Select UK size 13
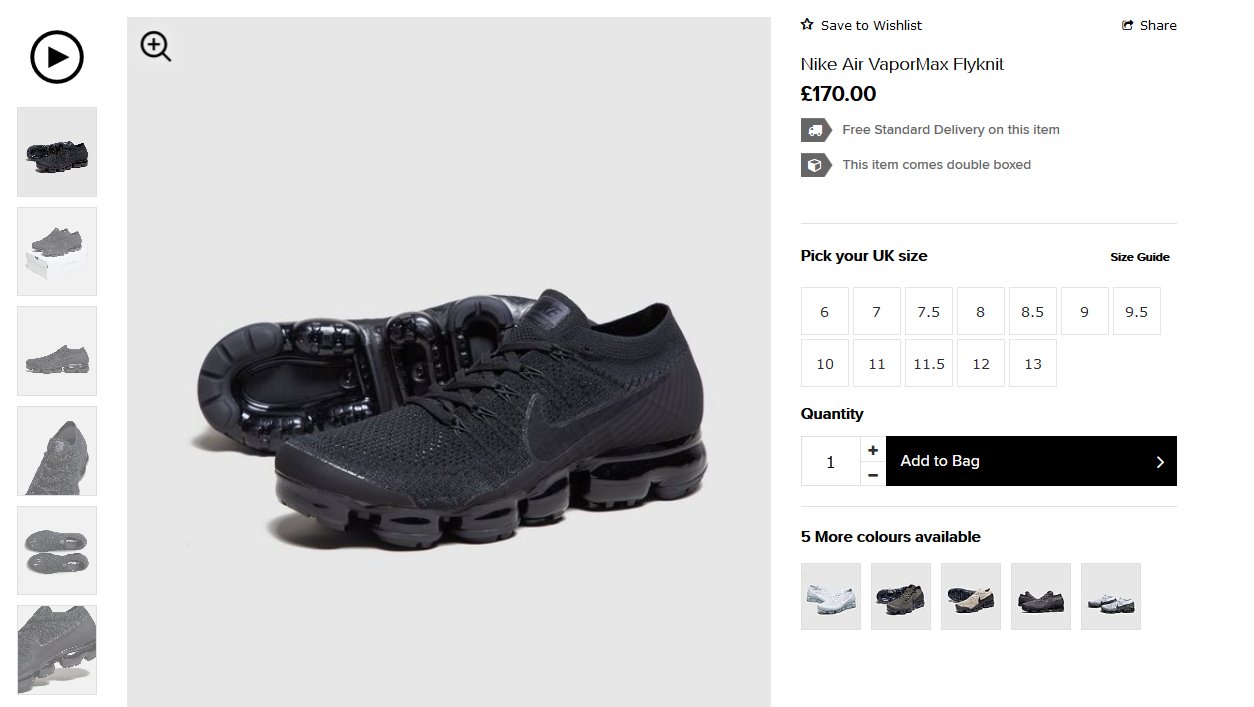1254x707 pixels. click(x=1033, y=363)
